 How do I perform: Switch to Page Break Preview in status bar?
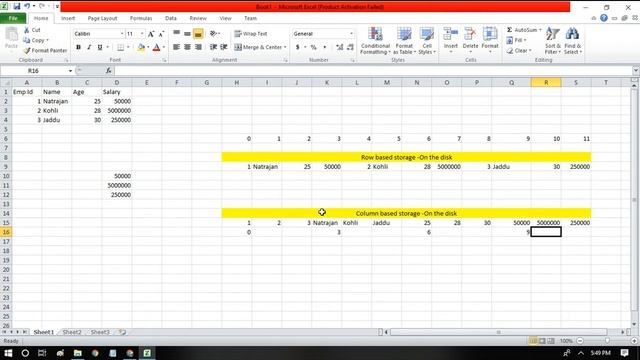point(551,341)
